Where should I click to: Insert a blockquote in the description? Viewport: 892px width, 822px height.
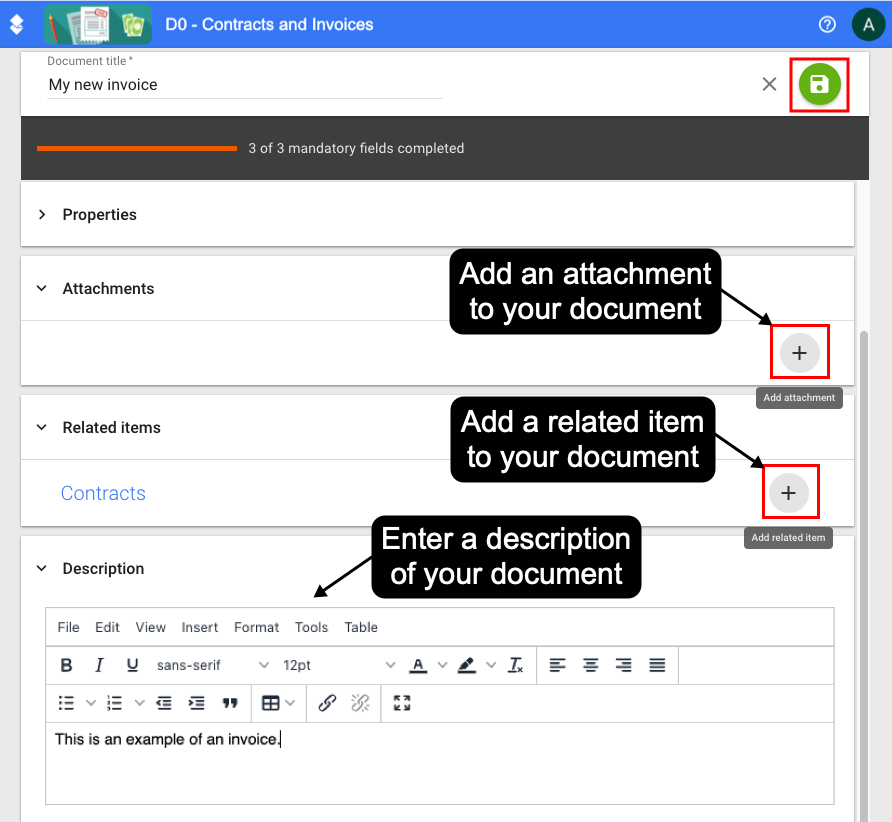(x=230, y=703)
